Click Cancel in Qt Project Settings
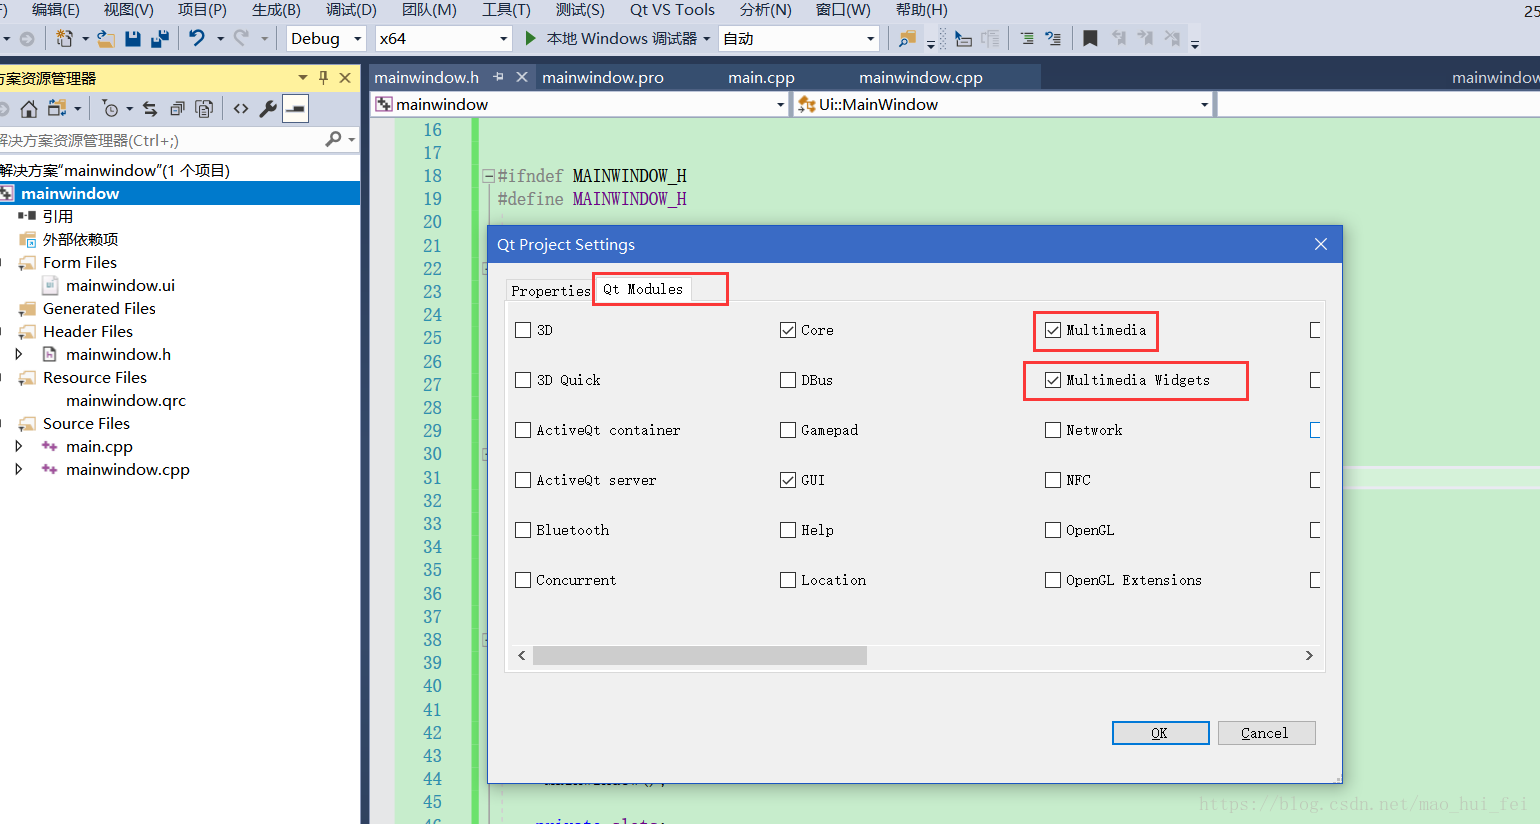 pos(1265,733)
